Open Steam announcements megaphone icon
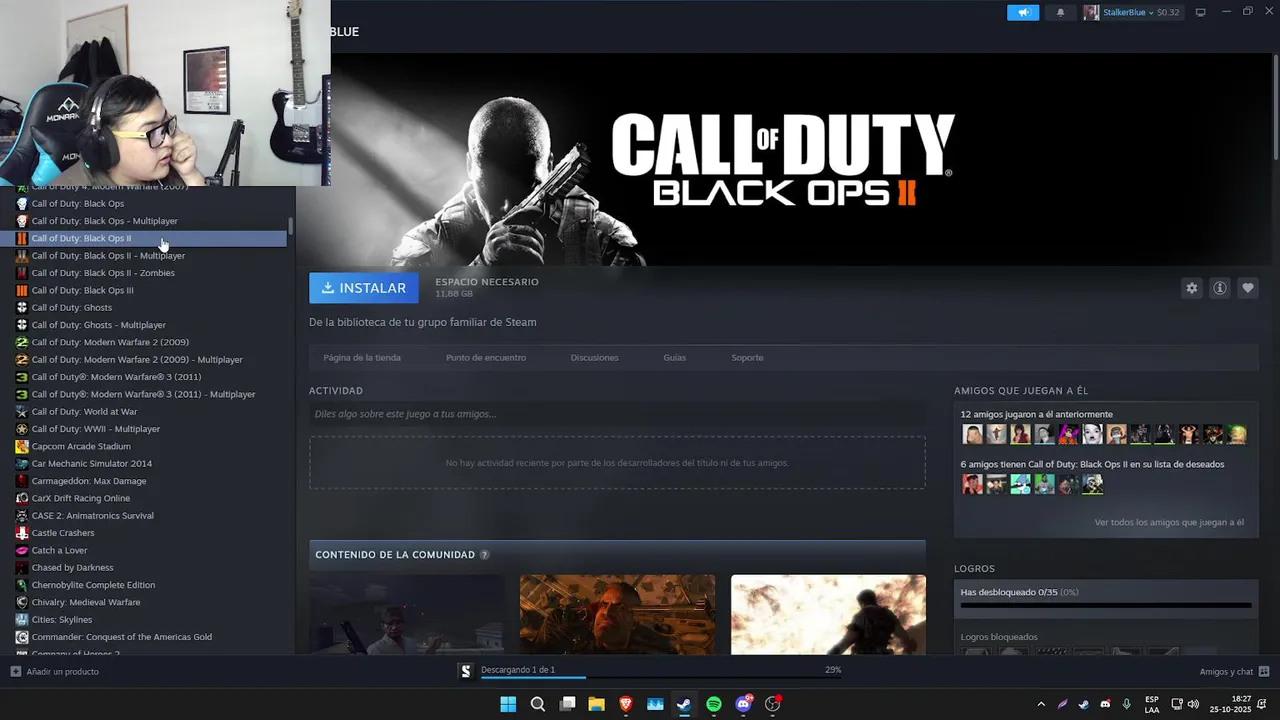Image resolution: width=1280 pixels, height=720 pixels. point(1023,12)
